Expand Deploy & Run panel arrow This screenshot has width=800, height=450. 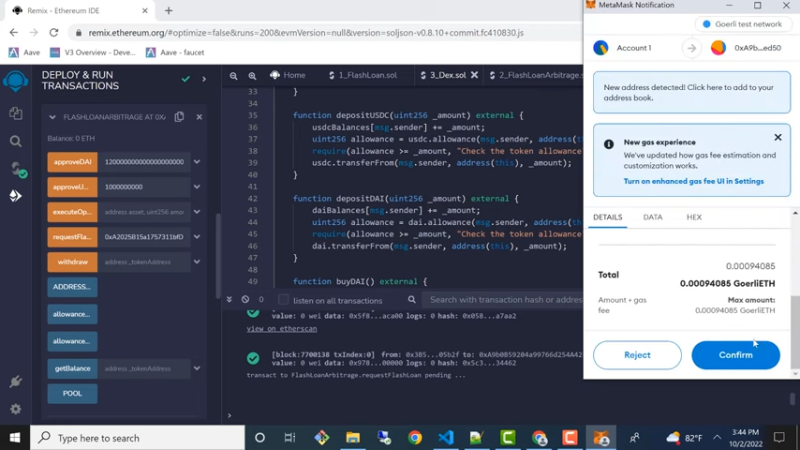click(204, 79)
